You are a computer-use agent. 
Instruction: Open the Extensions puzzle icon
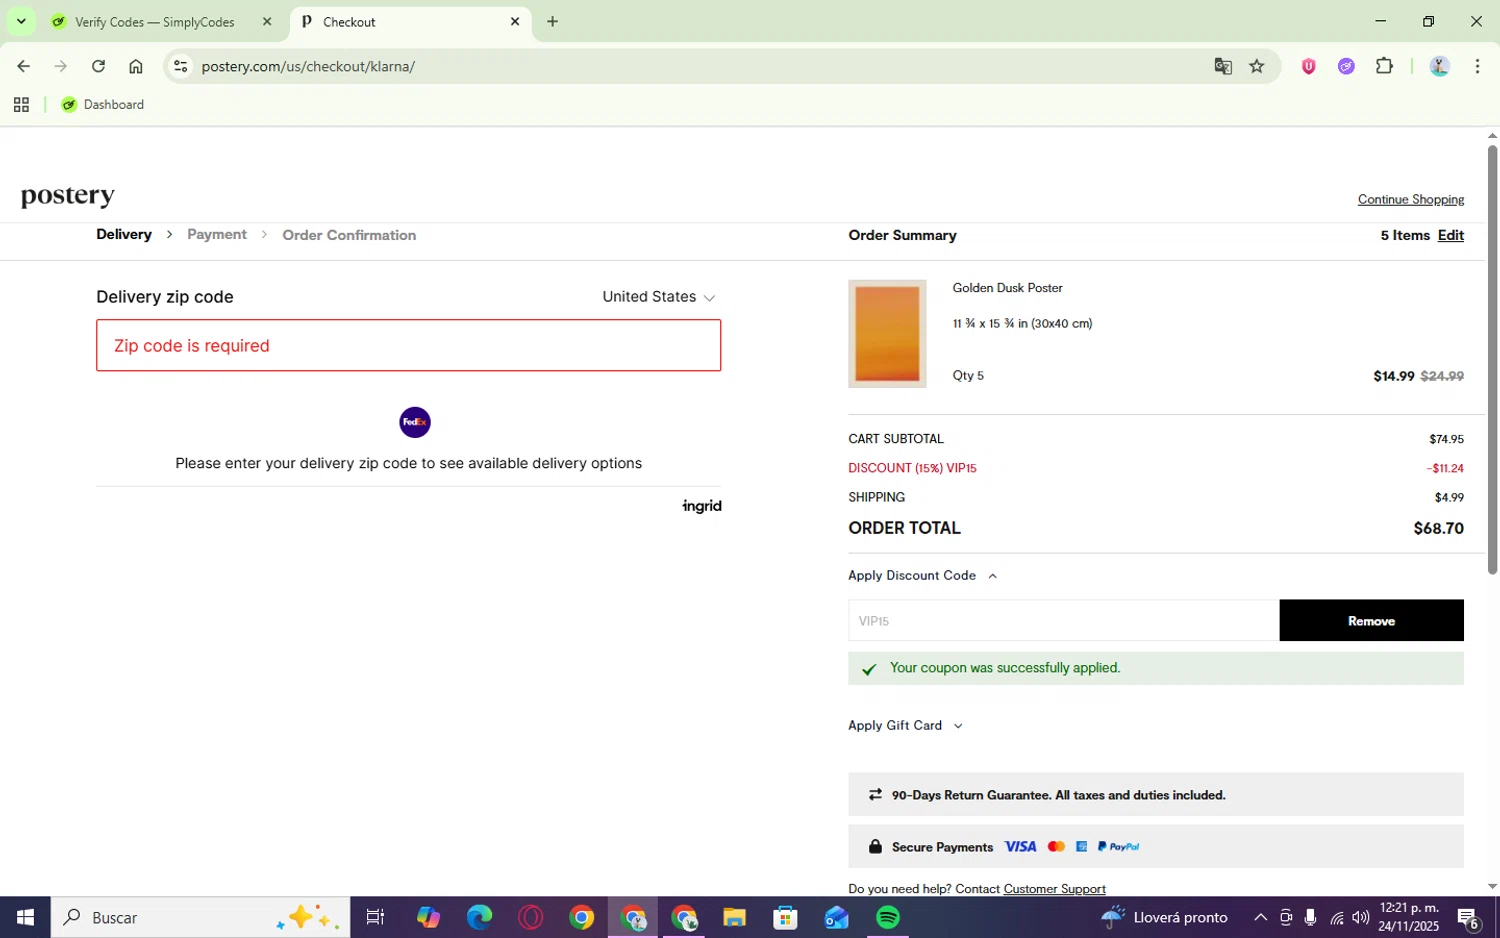pos(1384,67)
